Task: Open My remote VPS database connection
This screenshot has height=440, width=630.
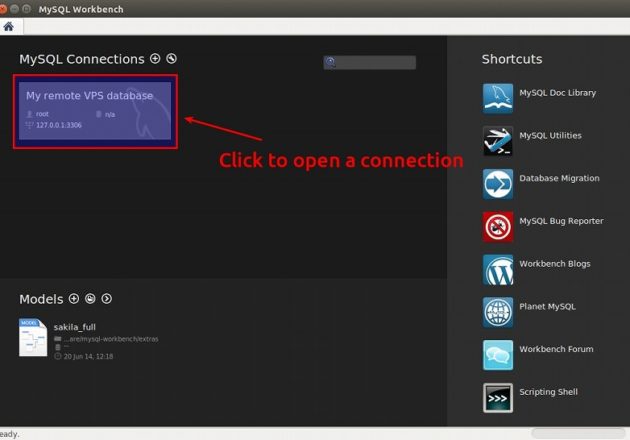Action: [x=95, y=111]
